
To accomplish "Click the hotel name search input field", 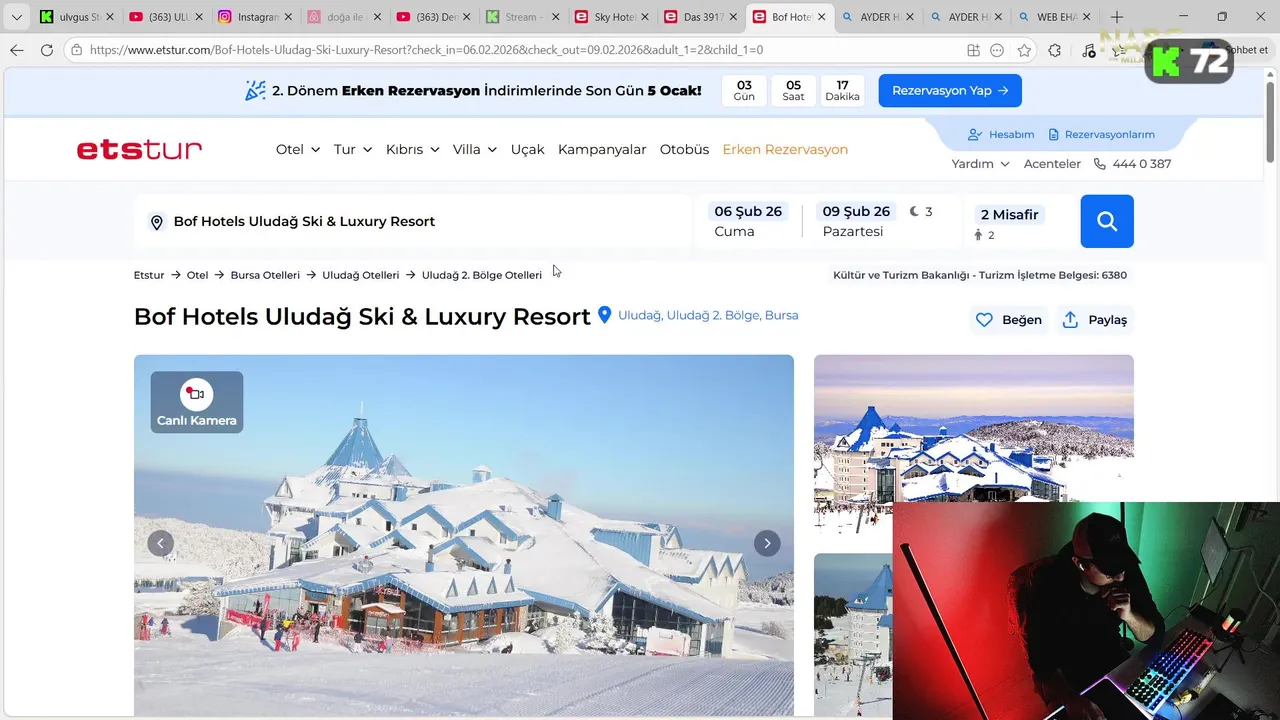I will (x=413, y=221).
